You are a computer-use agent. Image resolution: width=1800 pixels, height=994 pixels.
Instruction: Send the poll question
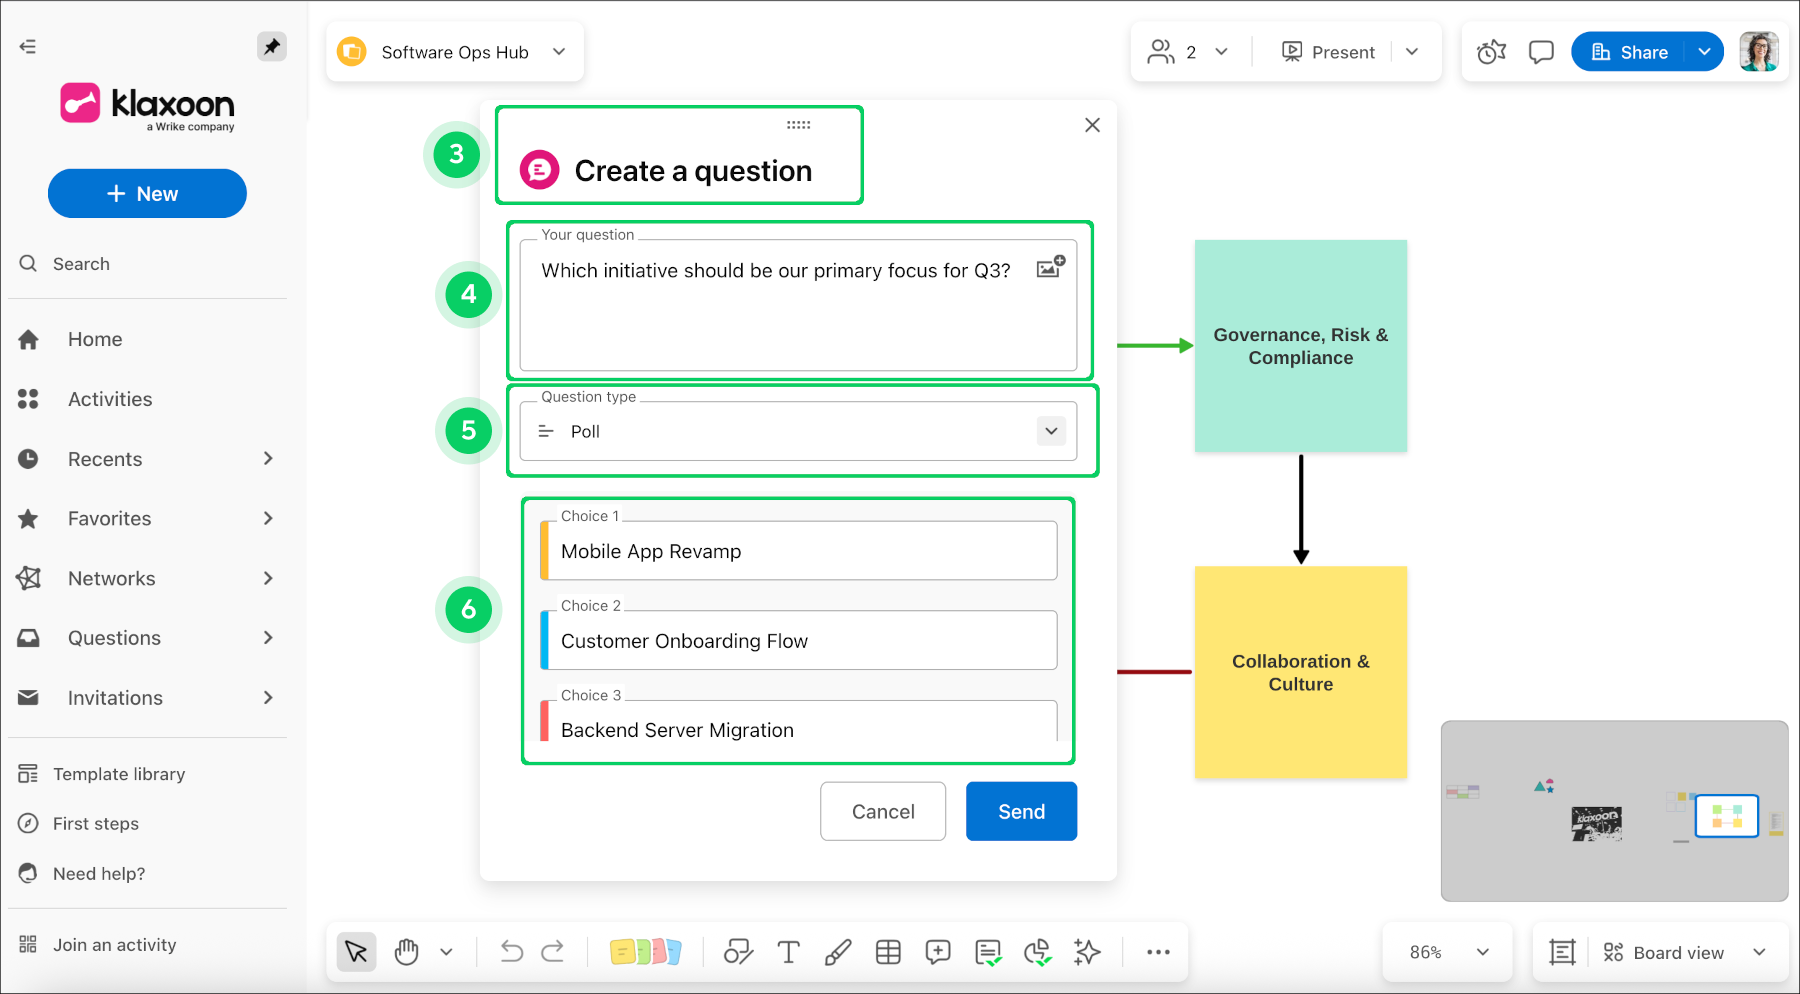(x=1021, y=811)
